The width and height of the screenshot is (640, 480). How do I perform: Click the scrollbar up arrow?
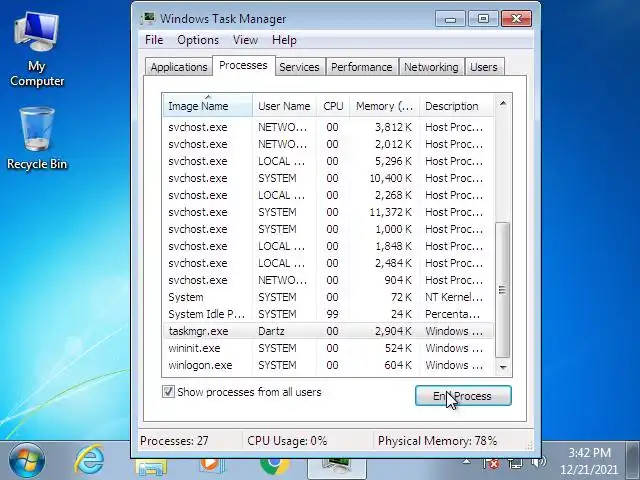click(503, 103)
